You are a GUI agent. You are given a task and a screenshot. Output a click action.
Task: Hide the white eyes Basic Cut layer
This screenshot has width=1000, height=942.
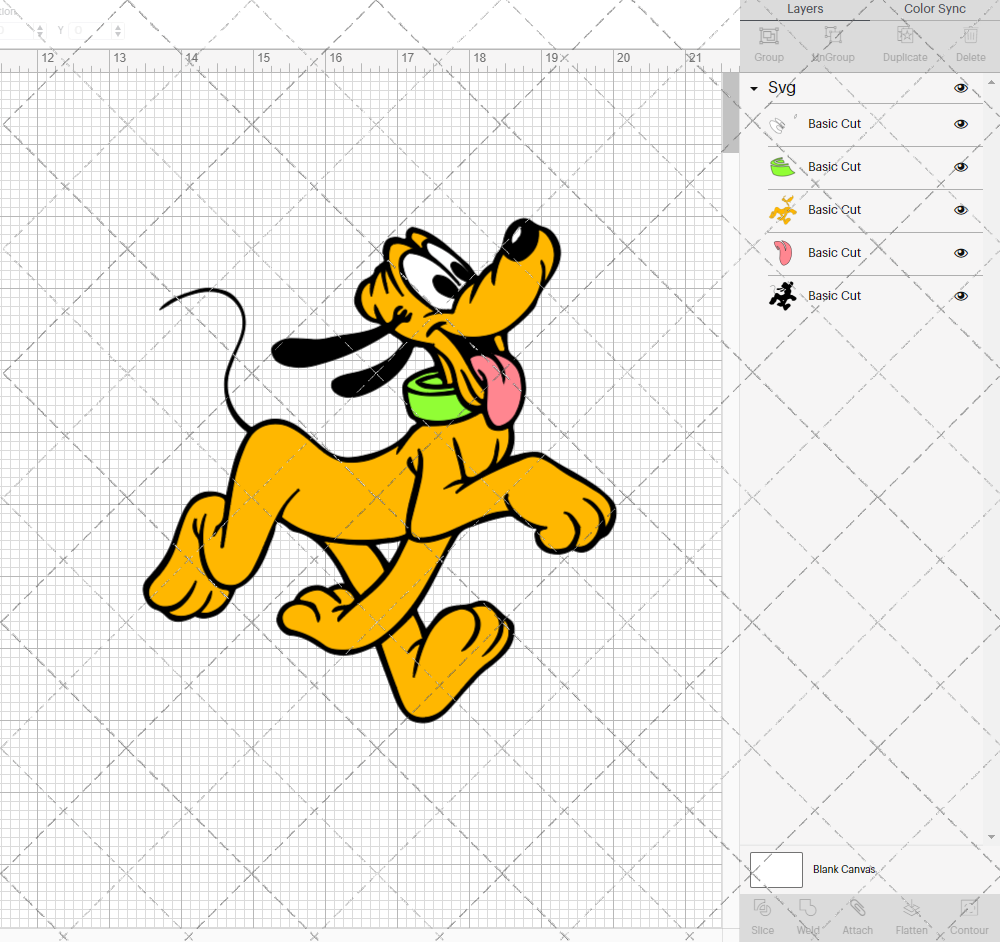click(x=960, y=124)
